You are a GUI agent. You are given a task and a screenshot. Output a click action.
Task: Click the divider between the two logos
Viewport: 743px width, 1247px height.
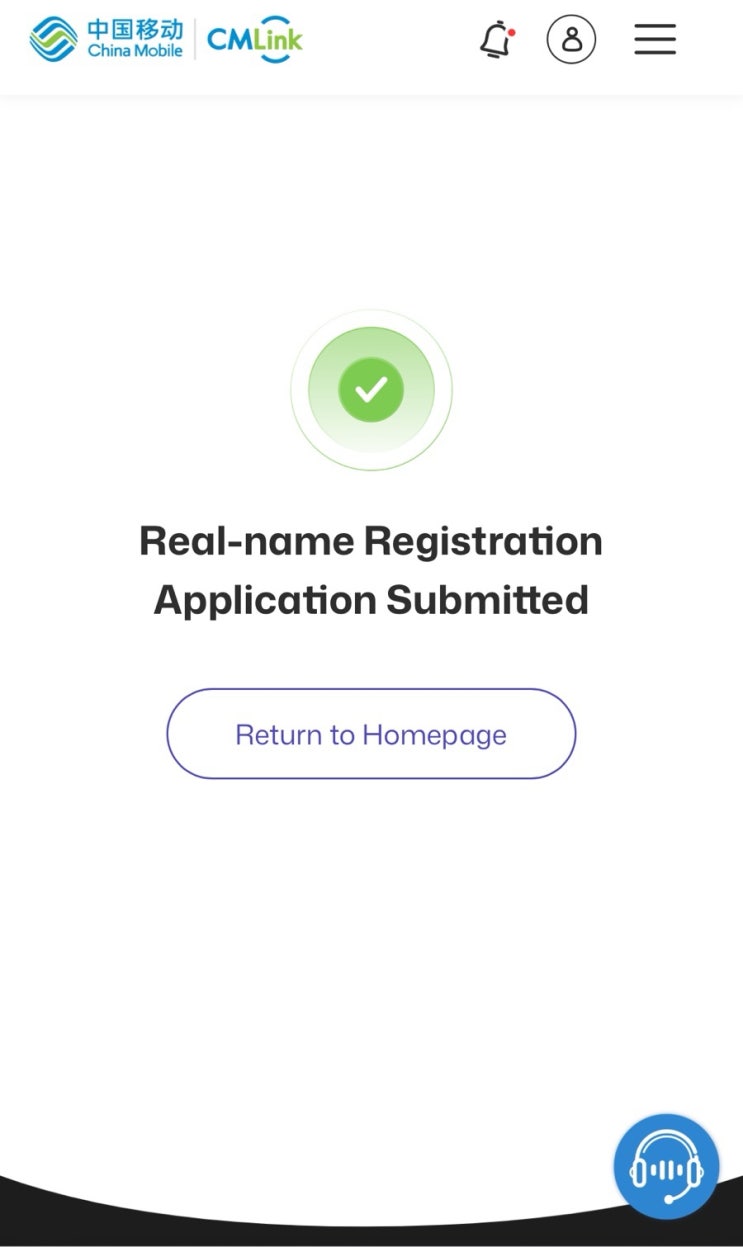tap(195, 40)
